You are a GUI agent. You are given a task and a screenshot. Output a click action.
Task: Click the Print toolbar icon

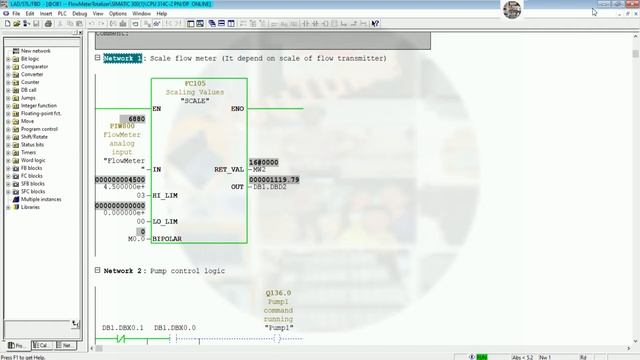(48, 24)
